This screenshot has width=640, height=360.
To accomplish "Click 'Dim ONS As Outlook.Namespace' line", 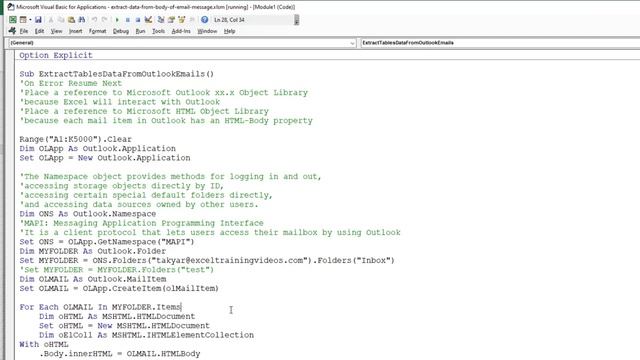I will 88,214.
